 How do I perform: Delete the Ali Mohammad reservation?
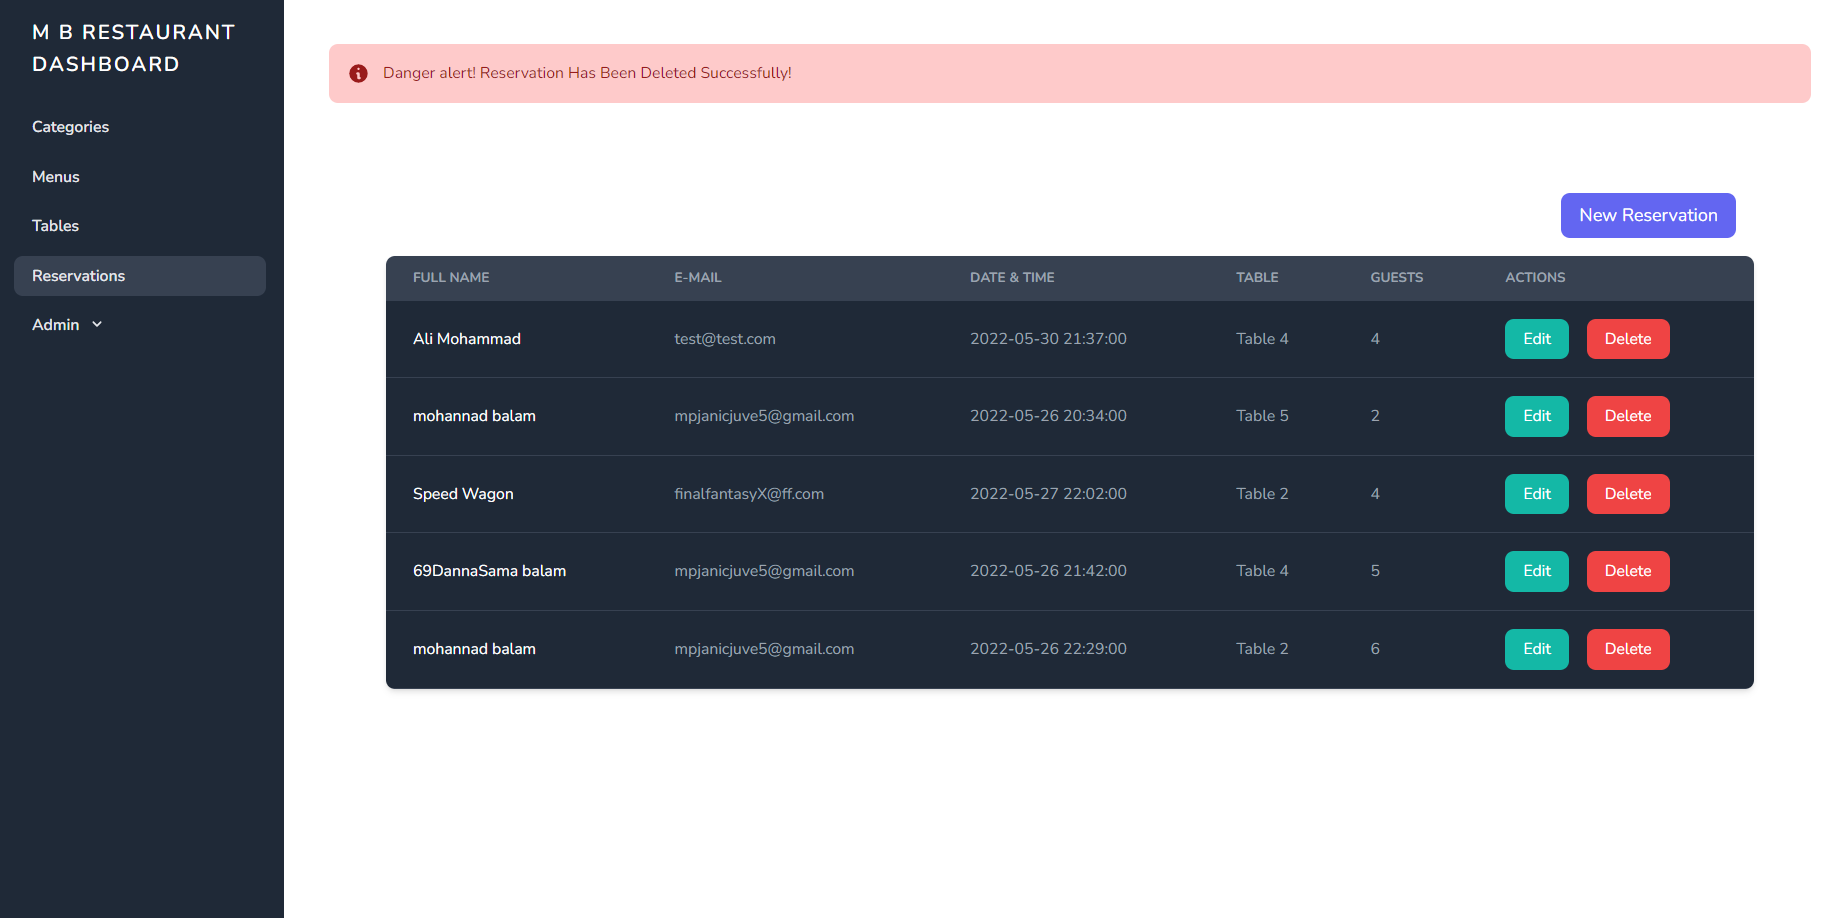click(x=1628, y=339)
